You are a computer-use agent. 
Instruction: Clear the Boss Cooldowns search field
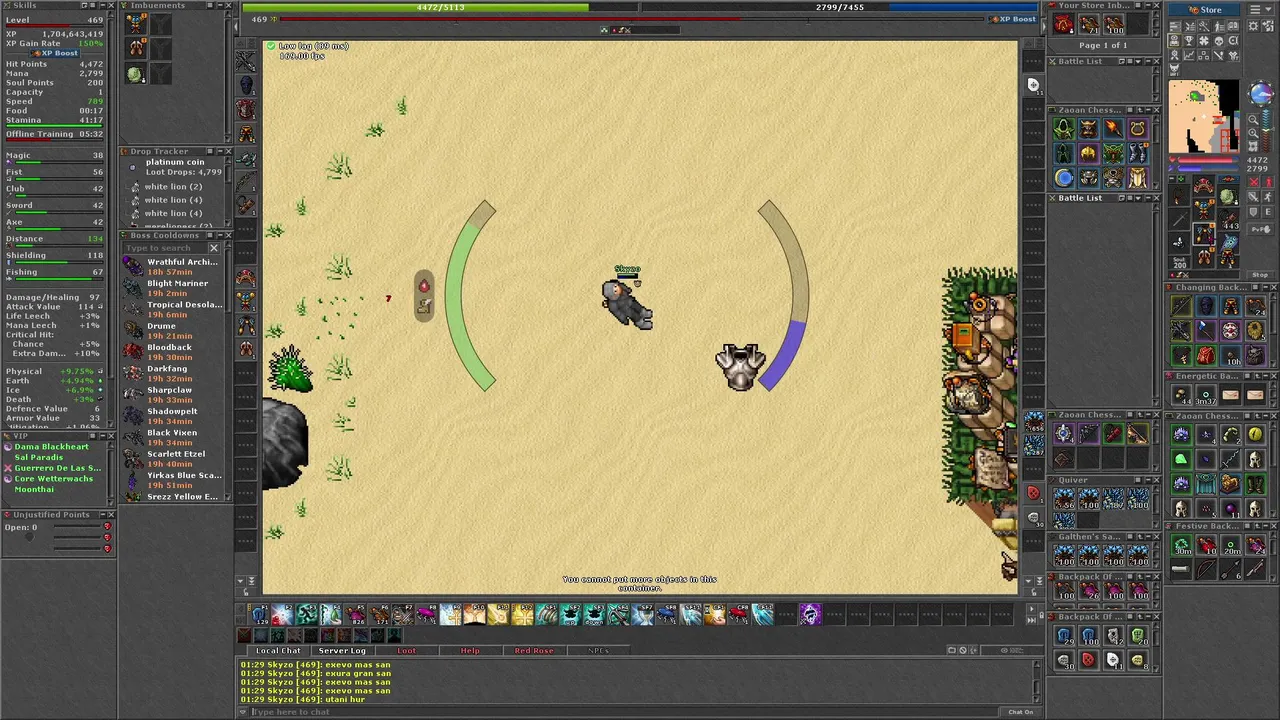click(x=213, y=247)
